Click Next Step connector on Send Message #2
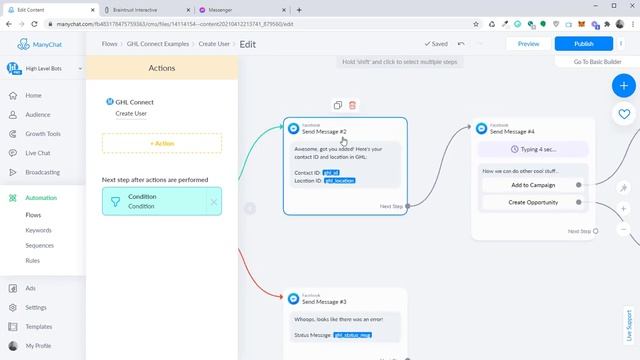 (x=407, y=206)
